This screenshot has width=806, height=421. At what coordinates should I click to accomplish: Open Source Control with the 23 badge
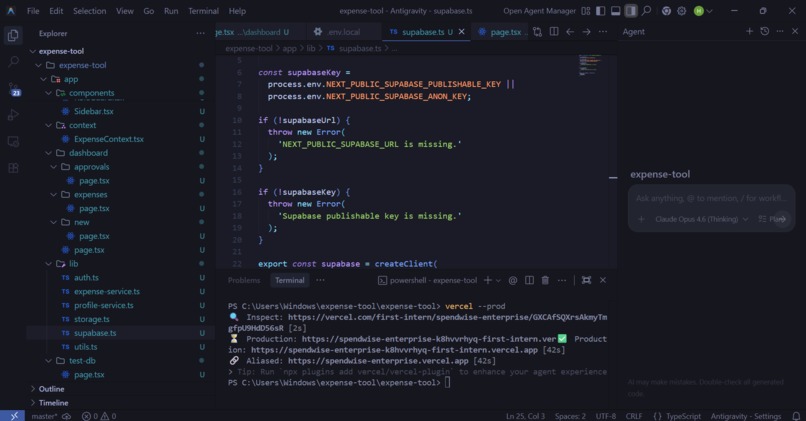13,89
